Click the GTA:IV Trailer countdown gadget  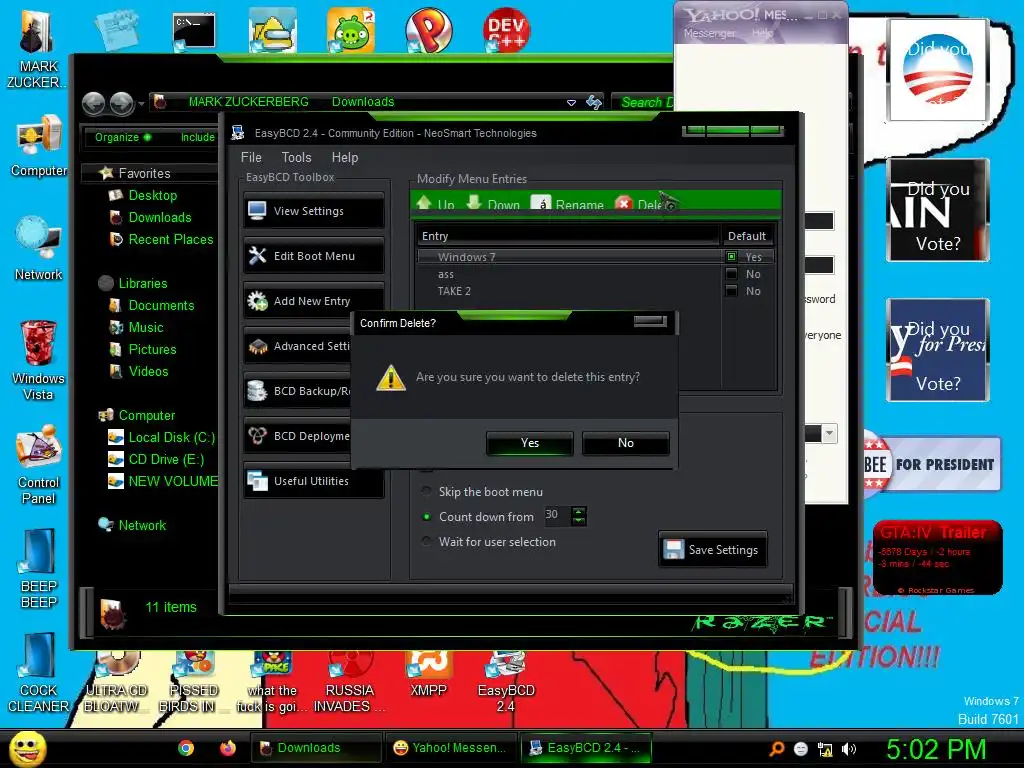coord(938,558)
